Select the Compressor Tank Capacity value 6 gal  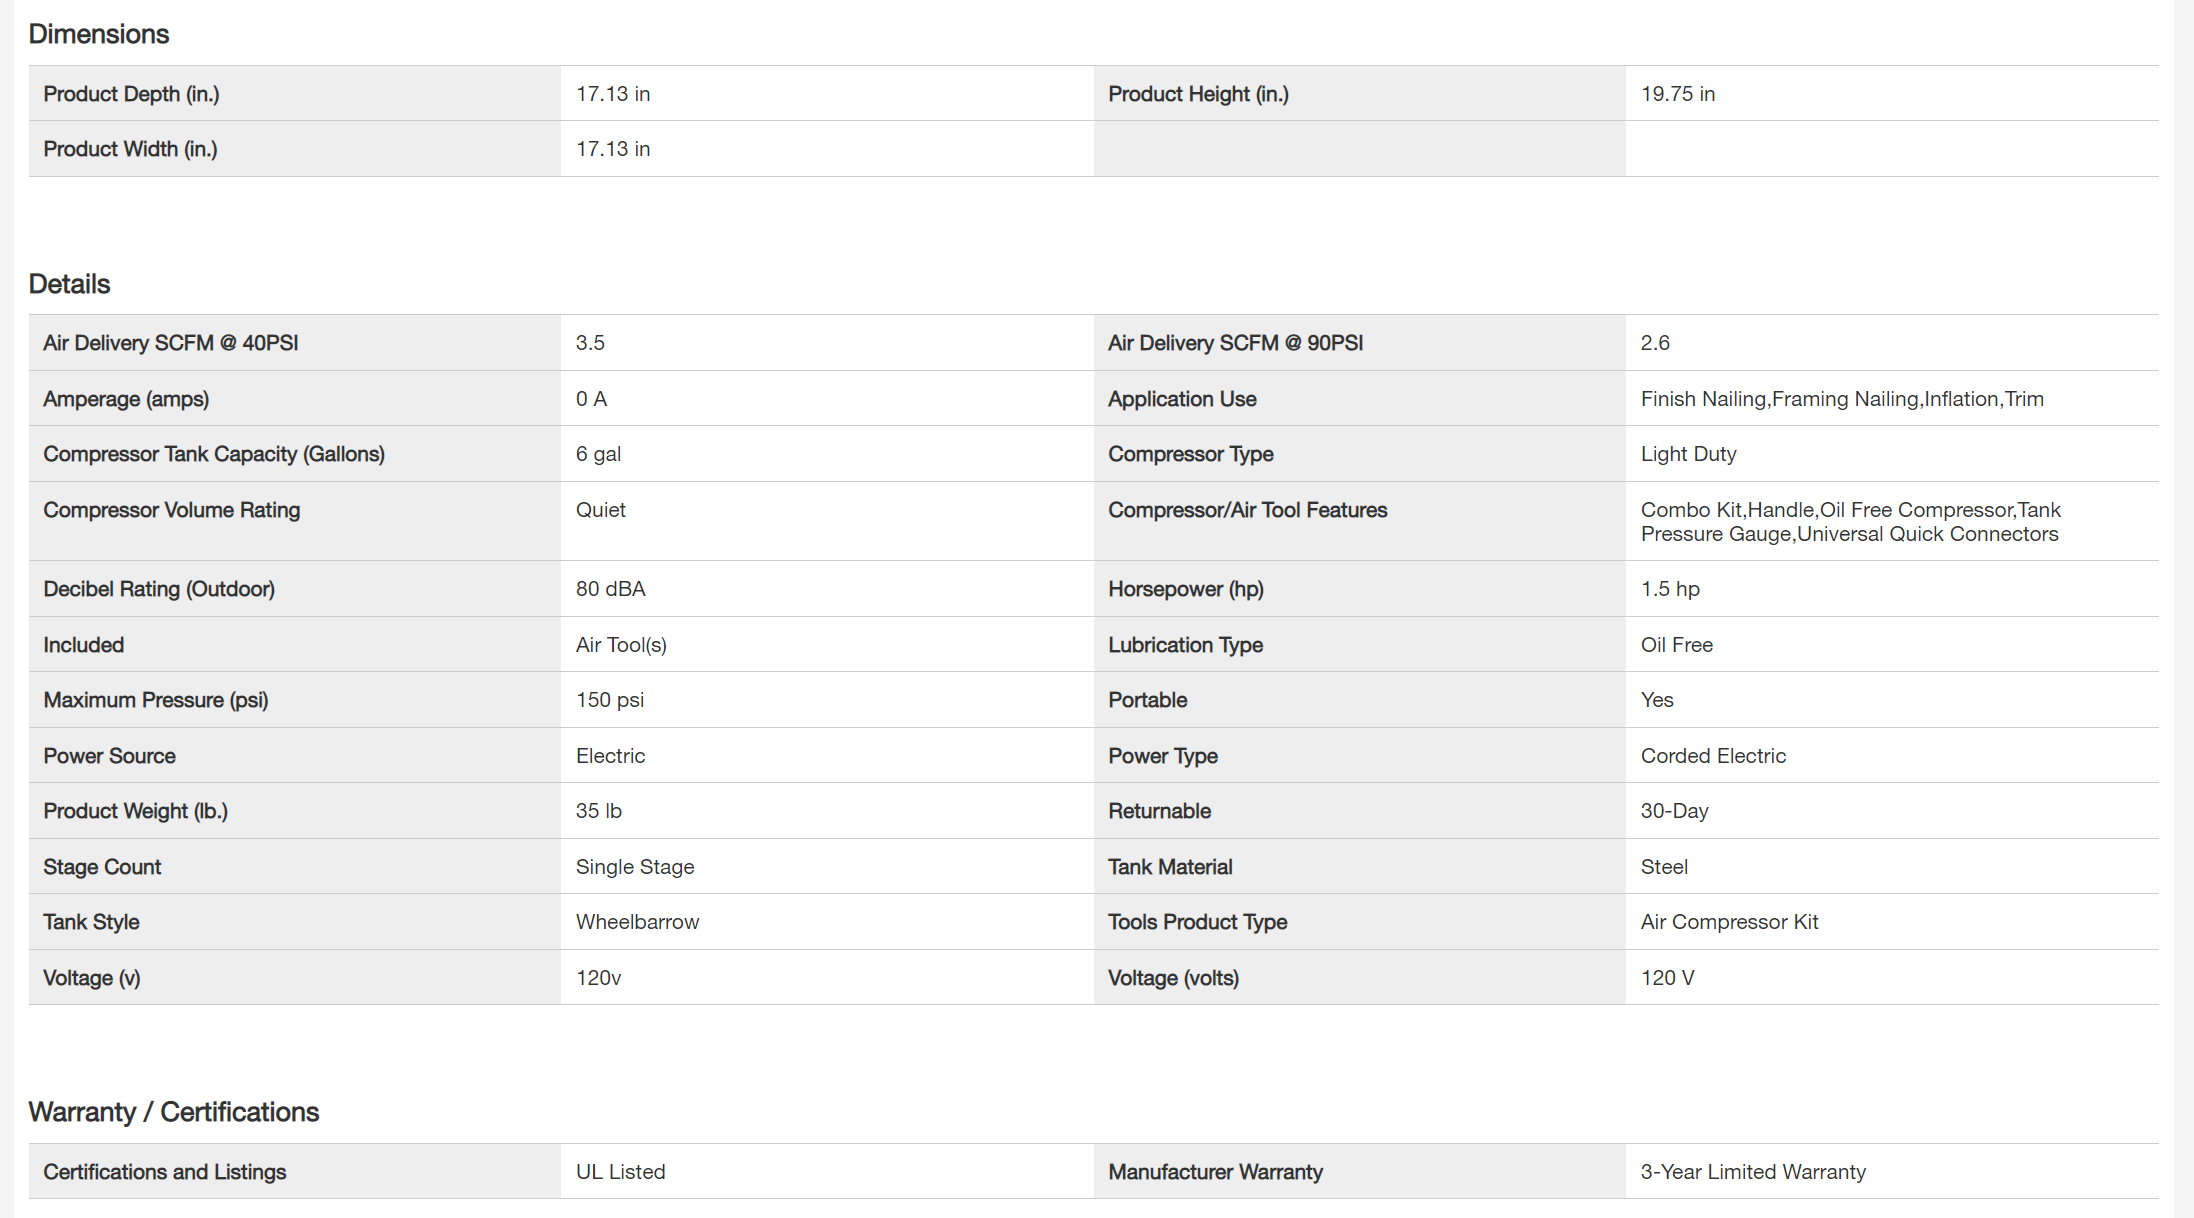598,454
